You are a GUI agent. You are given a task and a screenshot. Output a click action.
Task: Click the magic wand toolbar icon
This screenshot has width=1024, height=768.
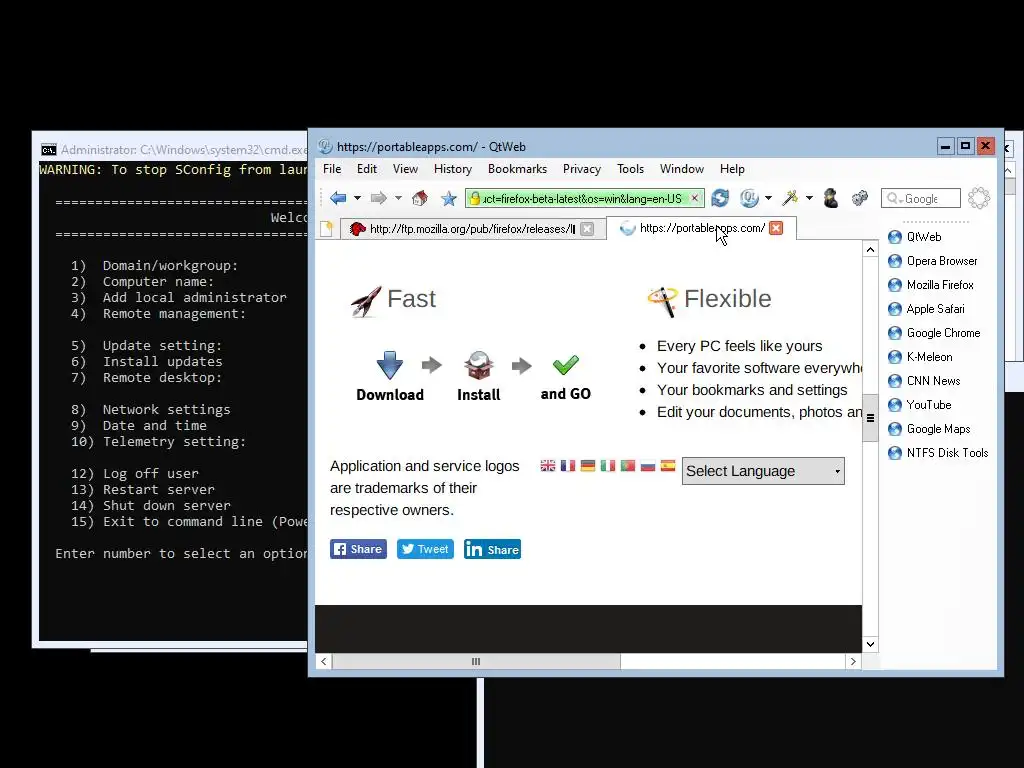790,197
